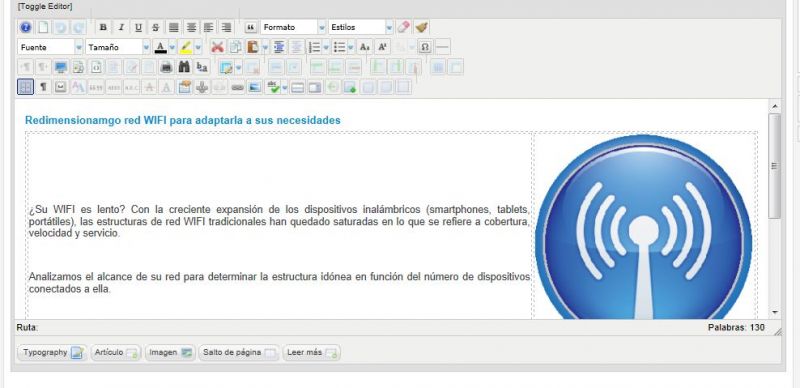Toggle show paragraph marks (¶) button
Image resolution: width=800 pixels, height=388 pixels.
(x=43, y=87)
